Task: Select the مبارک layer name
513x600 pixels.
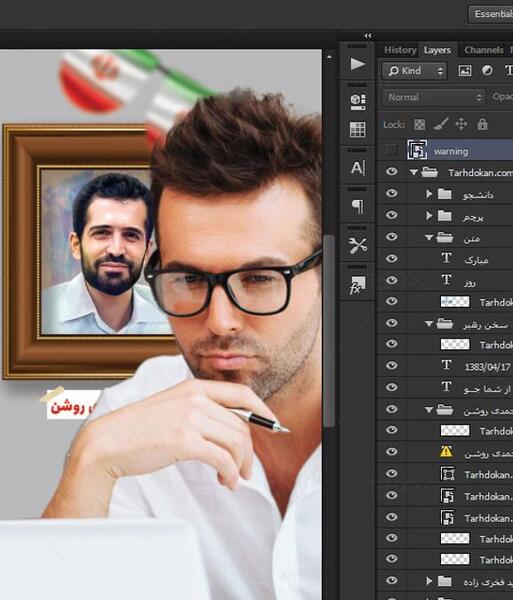Action: click(476, 261)
